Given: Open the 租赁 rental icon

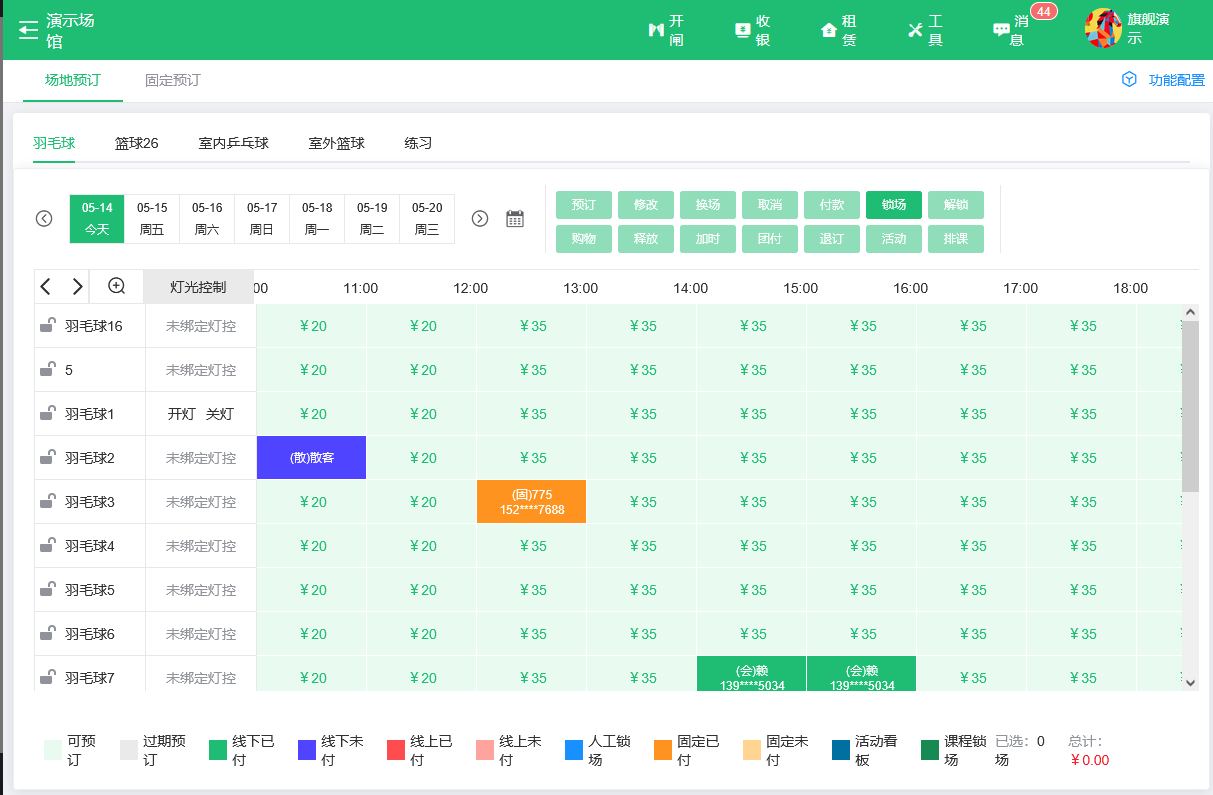Looking at the screenshot, I should [x=829, y=30].
